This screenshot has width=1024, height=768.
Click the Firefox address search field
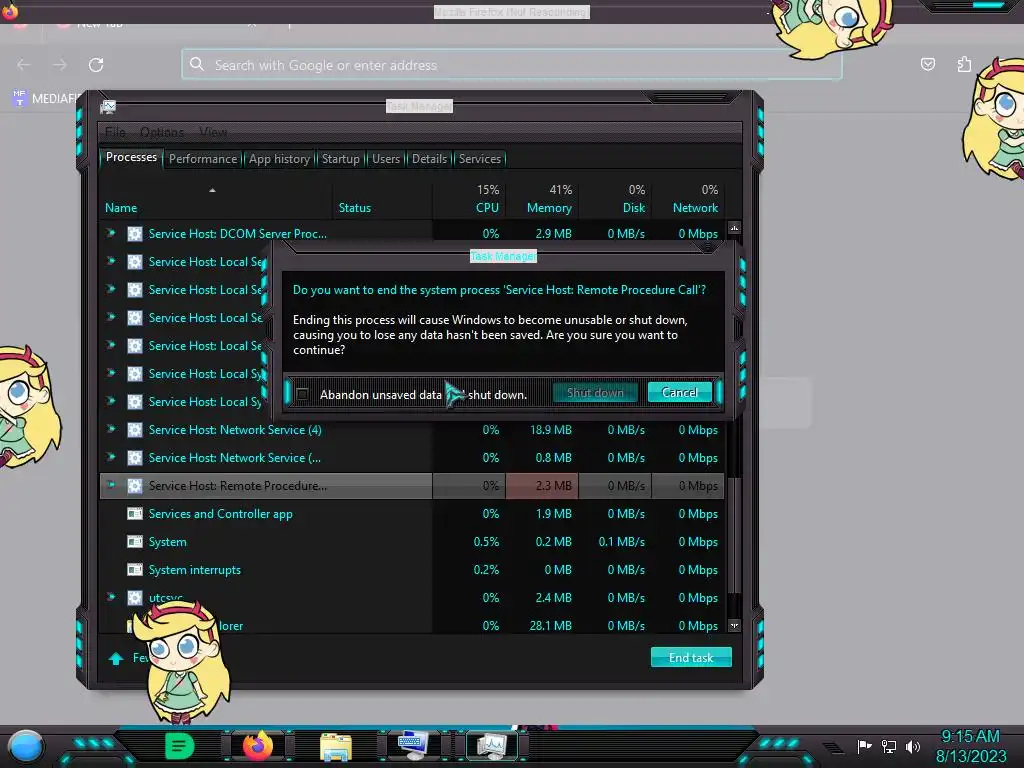(x=512, y=65)
